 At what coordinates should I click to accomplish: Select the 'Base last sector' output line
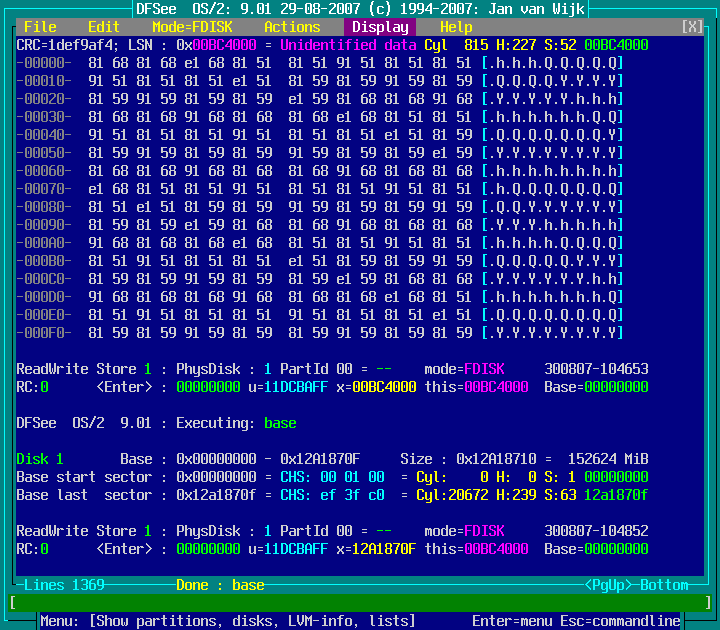(332, 495)
